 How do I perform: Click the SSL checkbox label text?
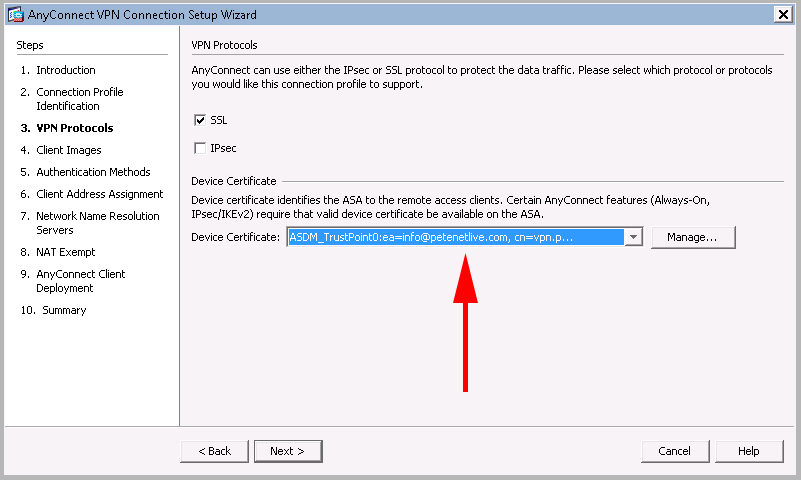[219, 120]
